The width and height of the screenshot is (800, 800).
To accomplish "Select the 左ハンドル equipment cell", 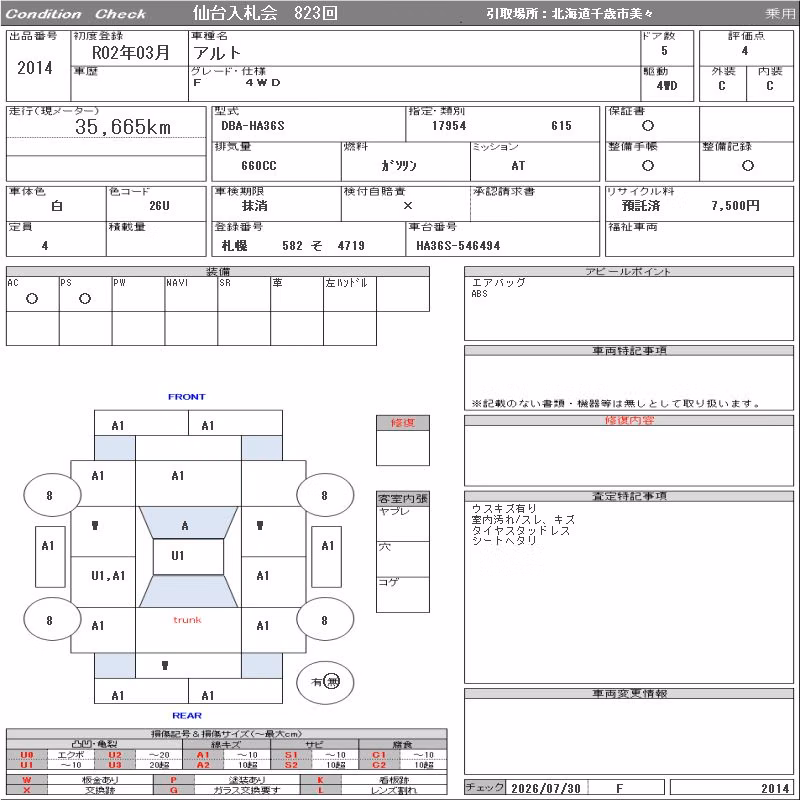I will point(350,294).
